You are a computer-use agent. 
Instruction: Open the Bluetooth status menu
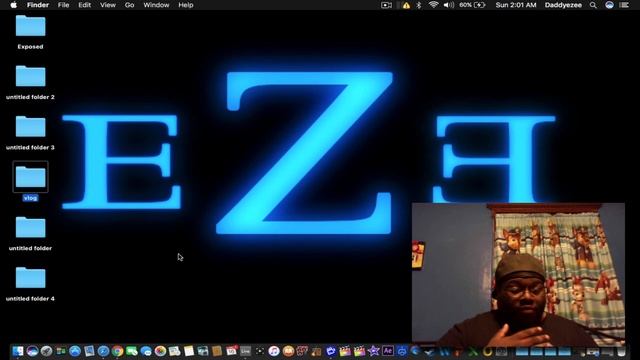[x=419, y=5]
